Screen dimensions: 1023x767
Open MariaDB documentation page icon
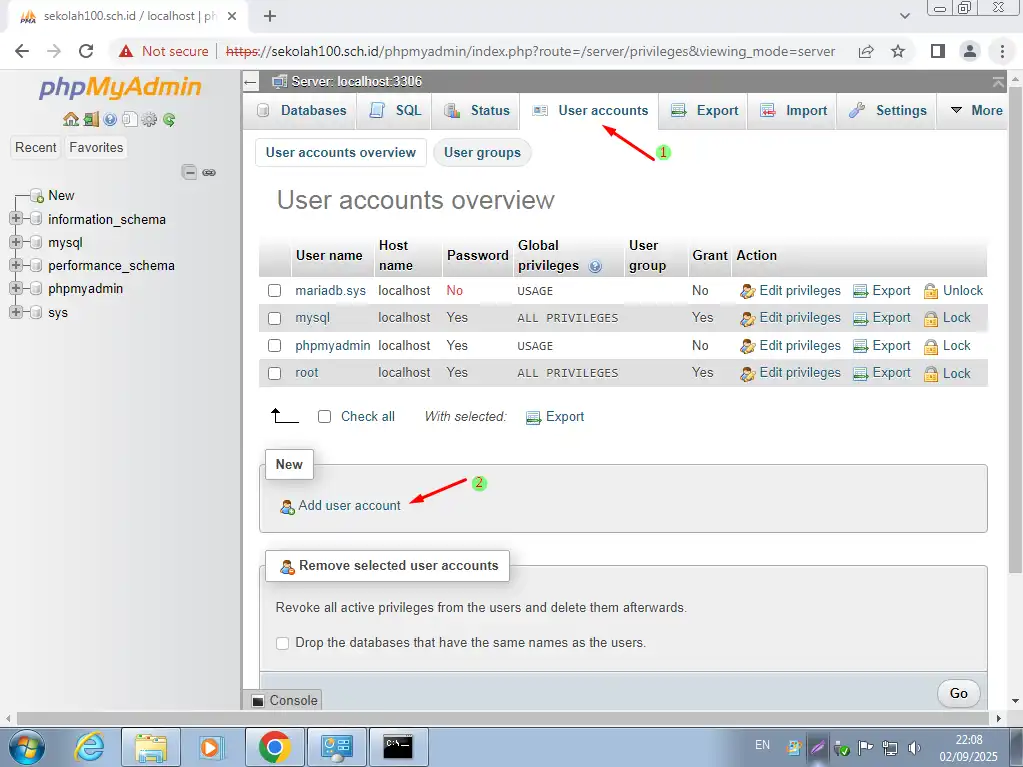(129, 119)
